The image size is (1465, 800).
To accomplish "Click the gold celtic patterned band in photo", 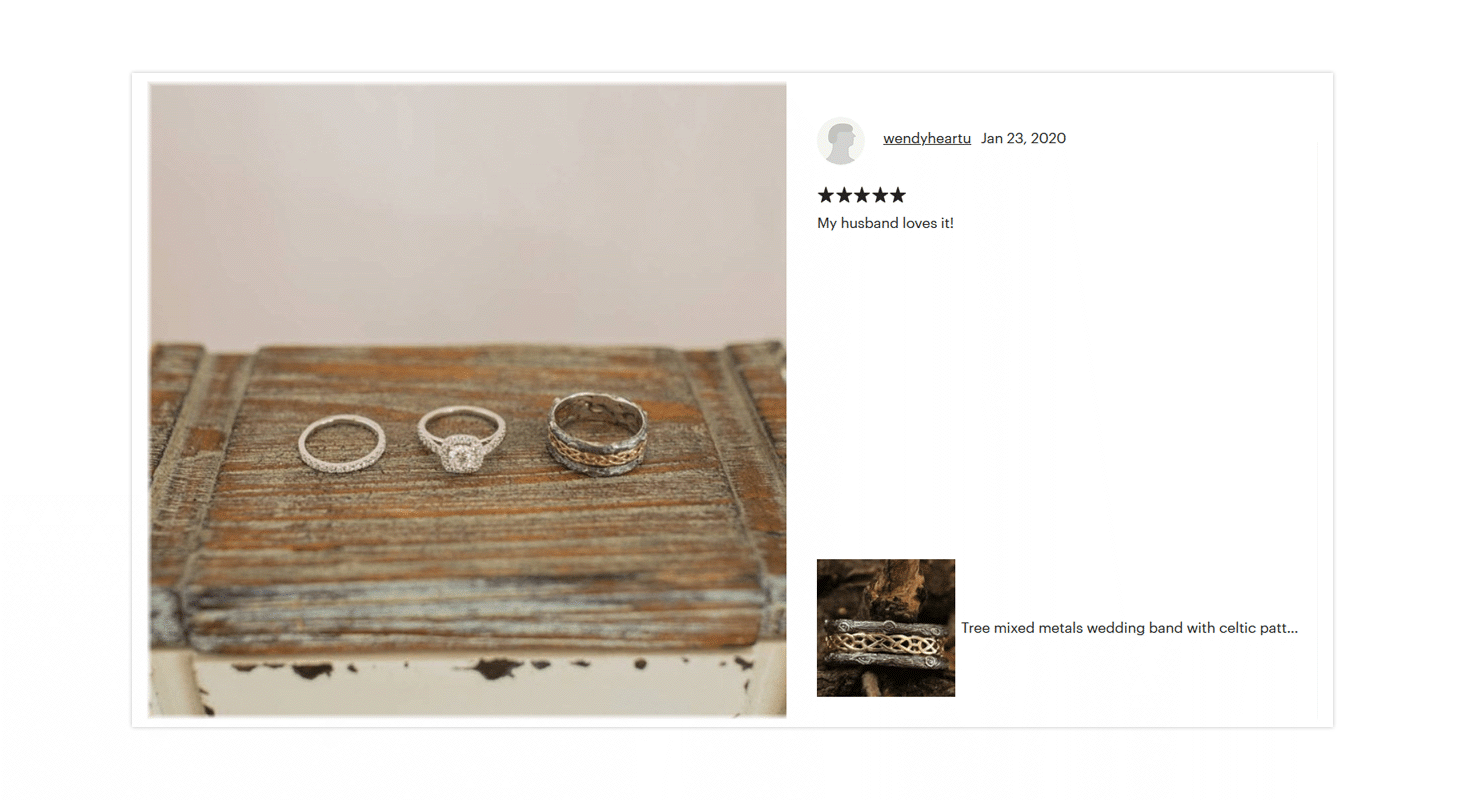I will (x=598, y=433).
